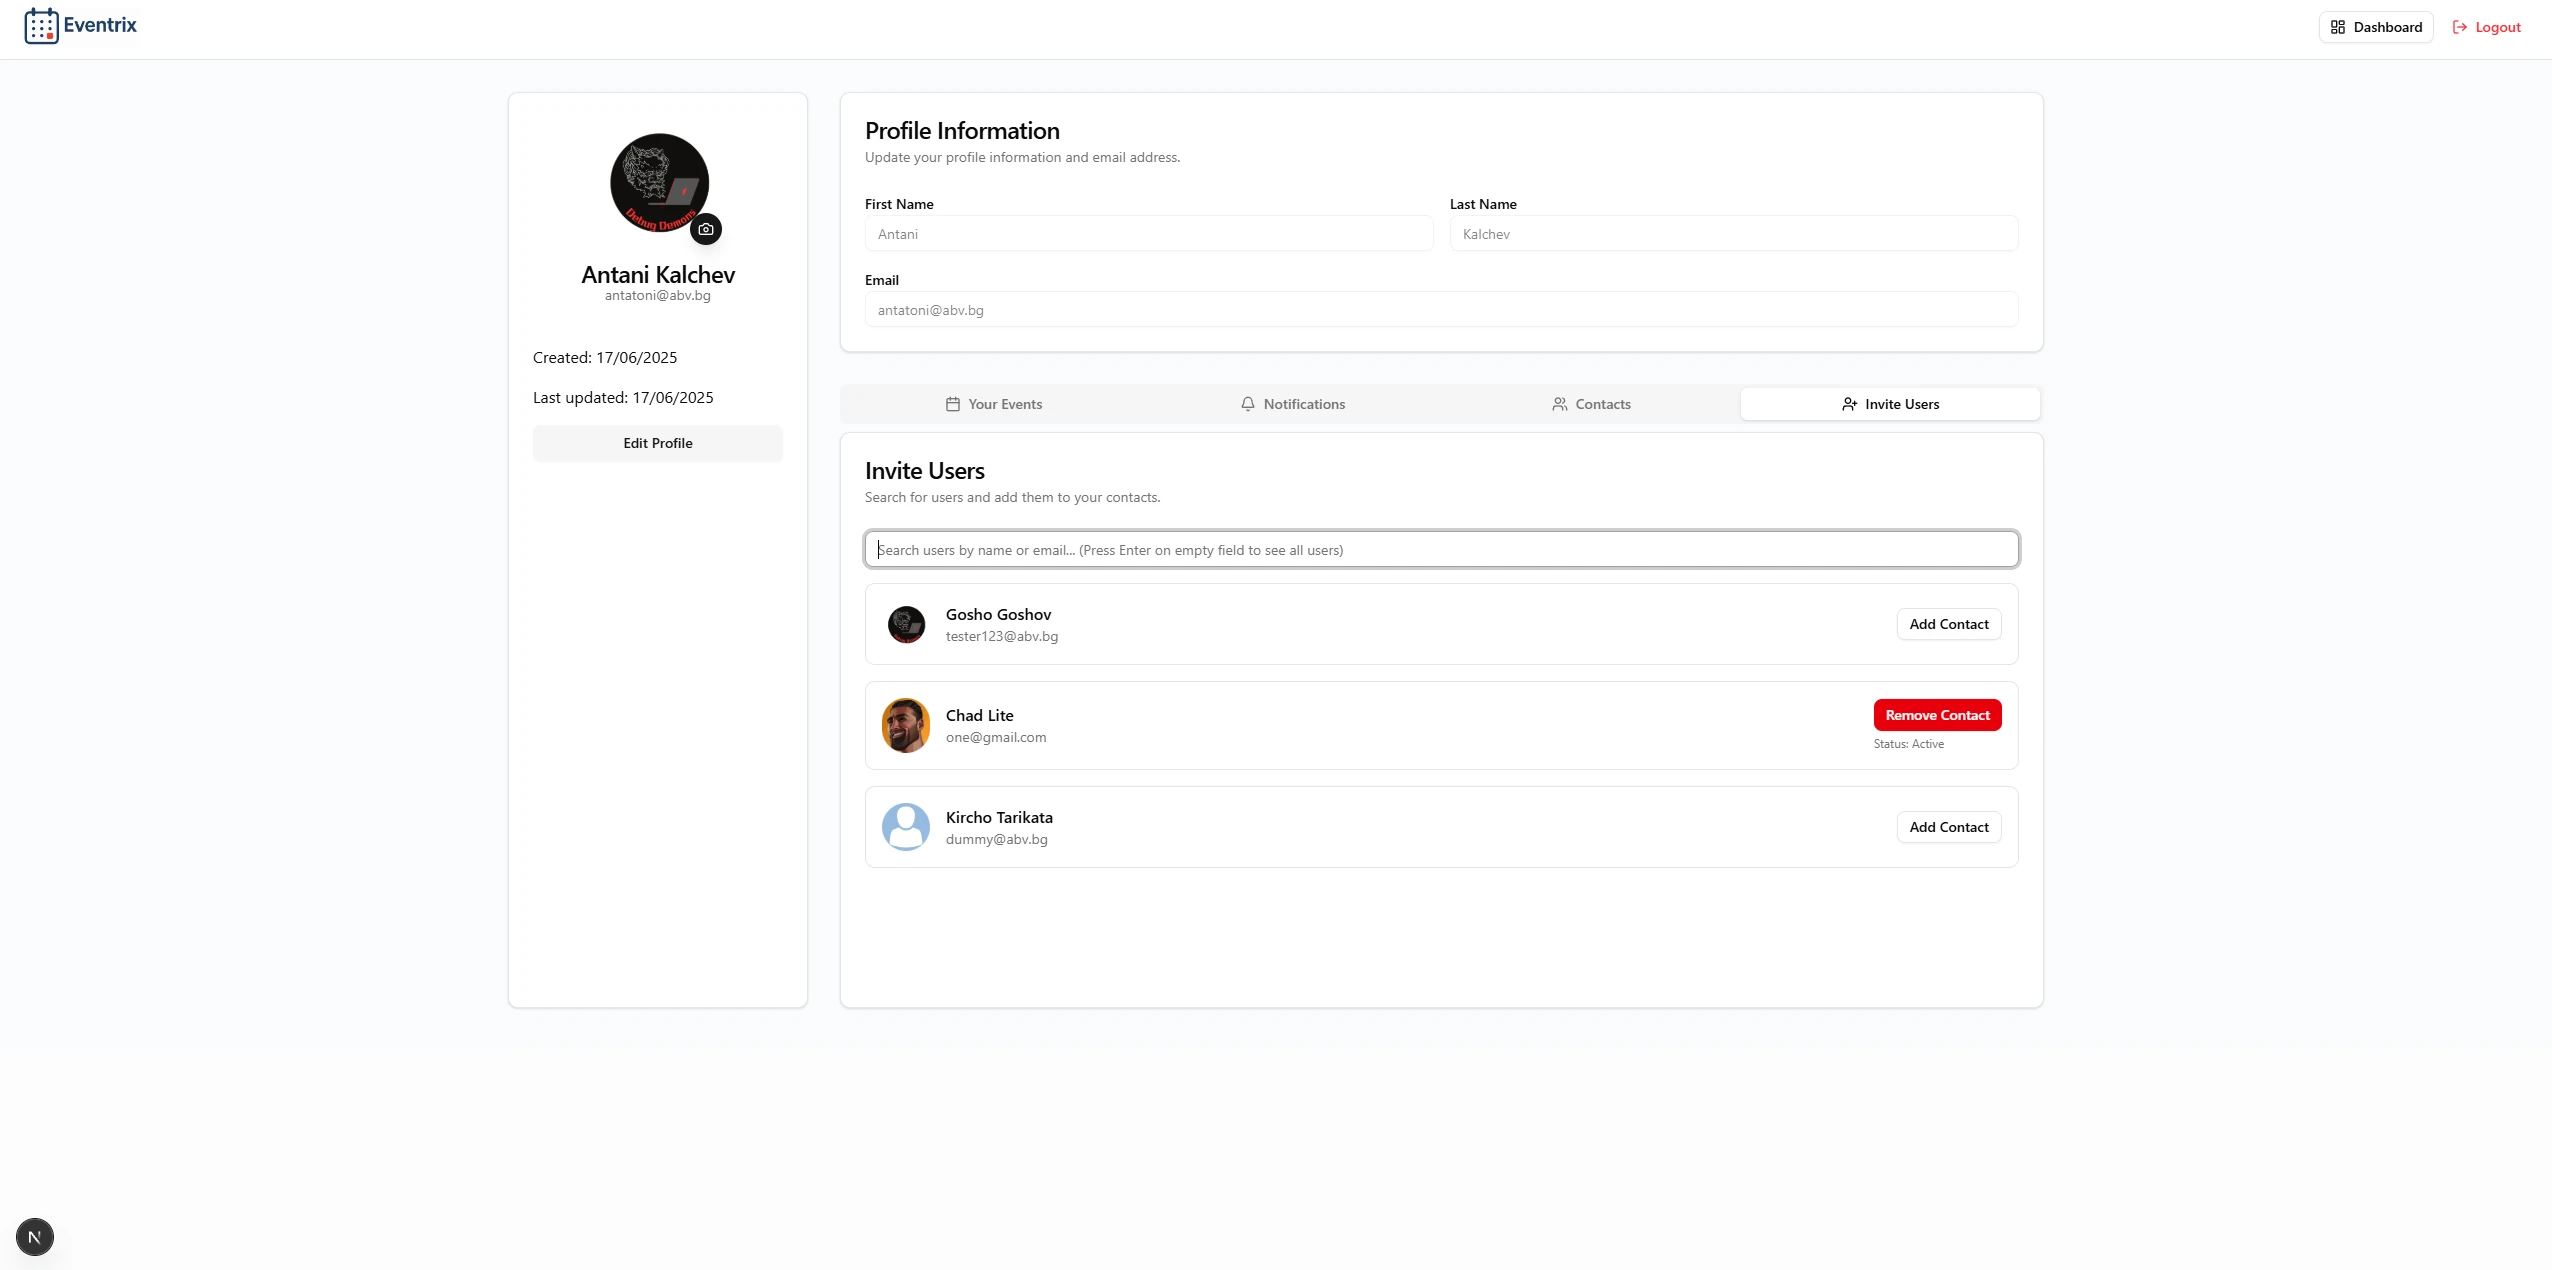
Task: Click the camera icon on profile picture
Action: click(706, 229)
